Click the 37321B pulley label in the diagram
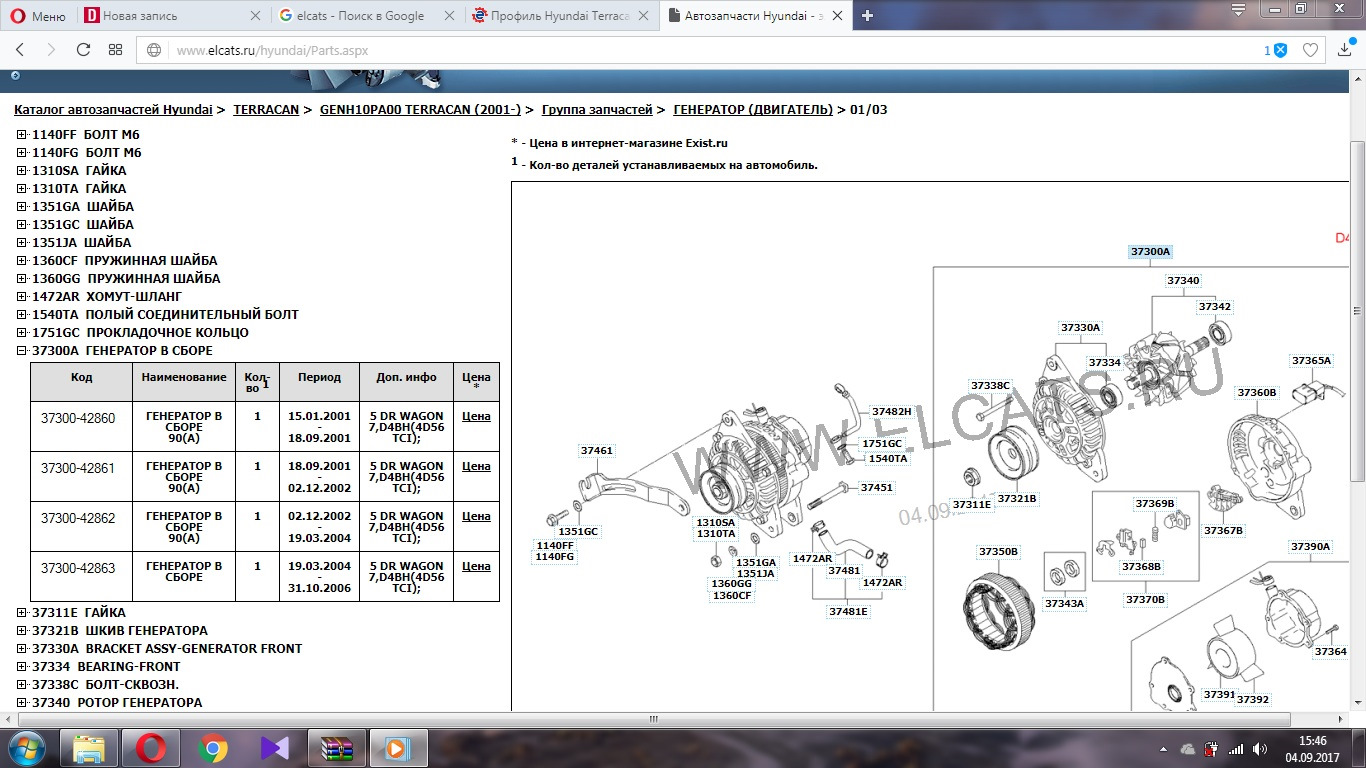1366x768 pixels. pyautogui.click(x=1017, y=499)
